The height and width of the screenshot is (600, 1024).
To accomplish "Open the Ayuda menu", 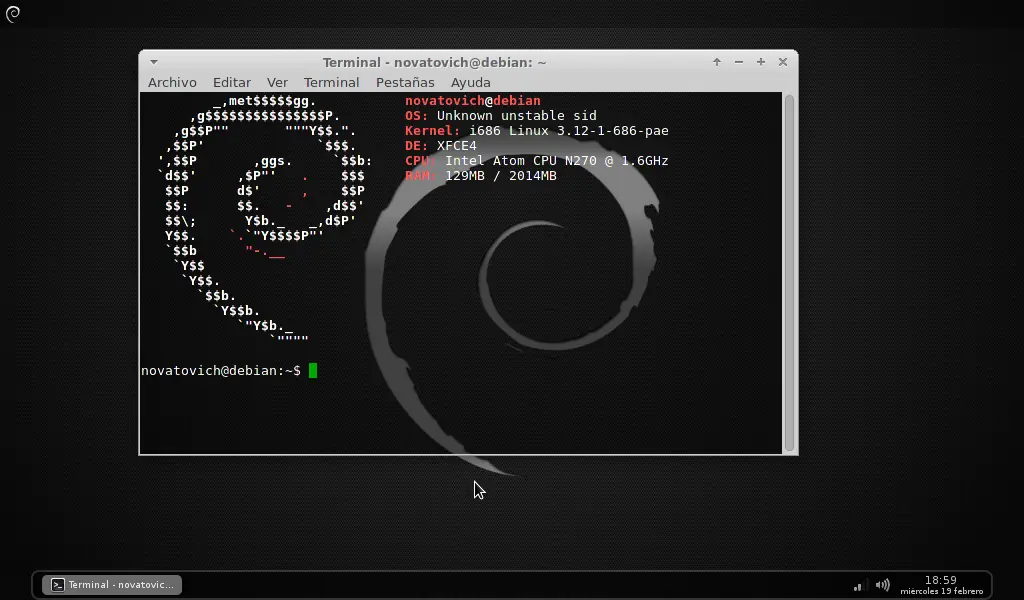I will [470, 82].
